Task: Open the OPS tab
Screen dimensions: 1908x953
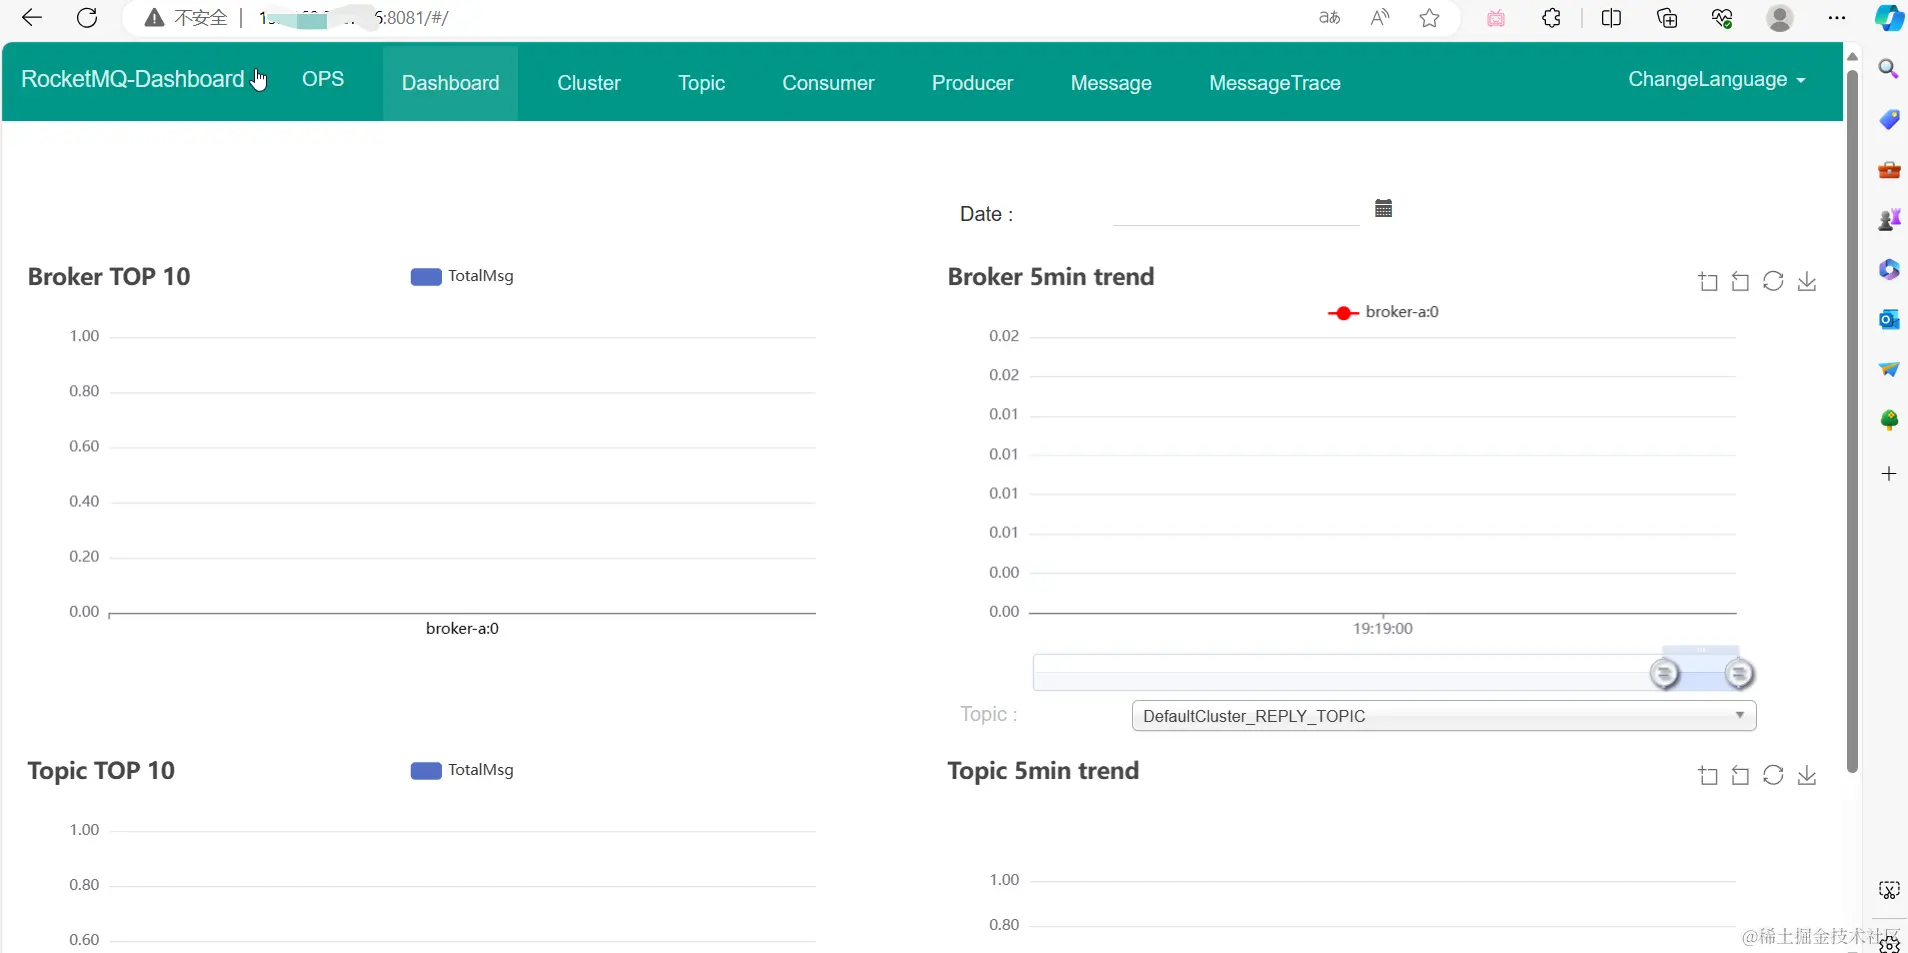Action: tap(323, 80)
